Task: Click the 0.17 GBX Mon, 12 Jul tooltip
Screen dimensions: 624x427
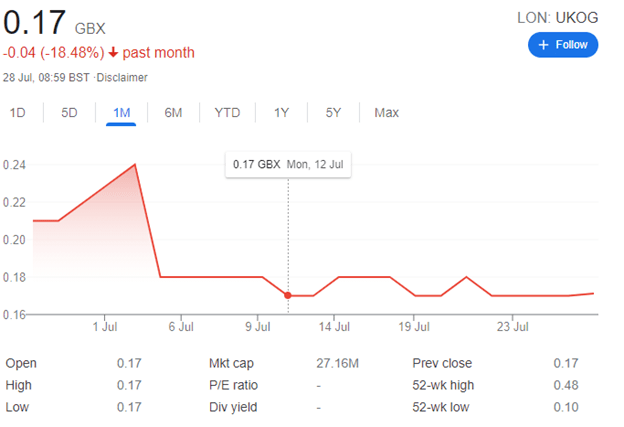Action: (289, 164)
